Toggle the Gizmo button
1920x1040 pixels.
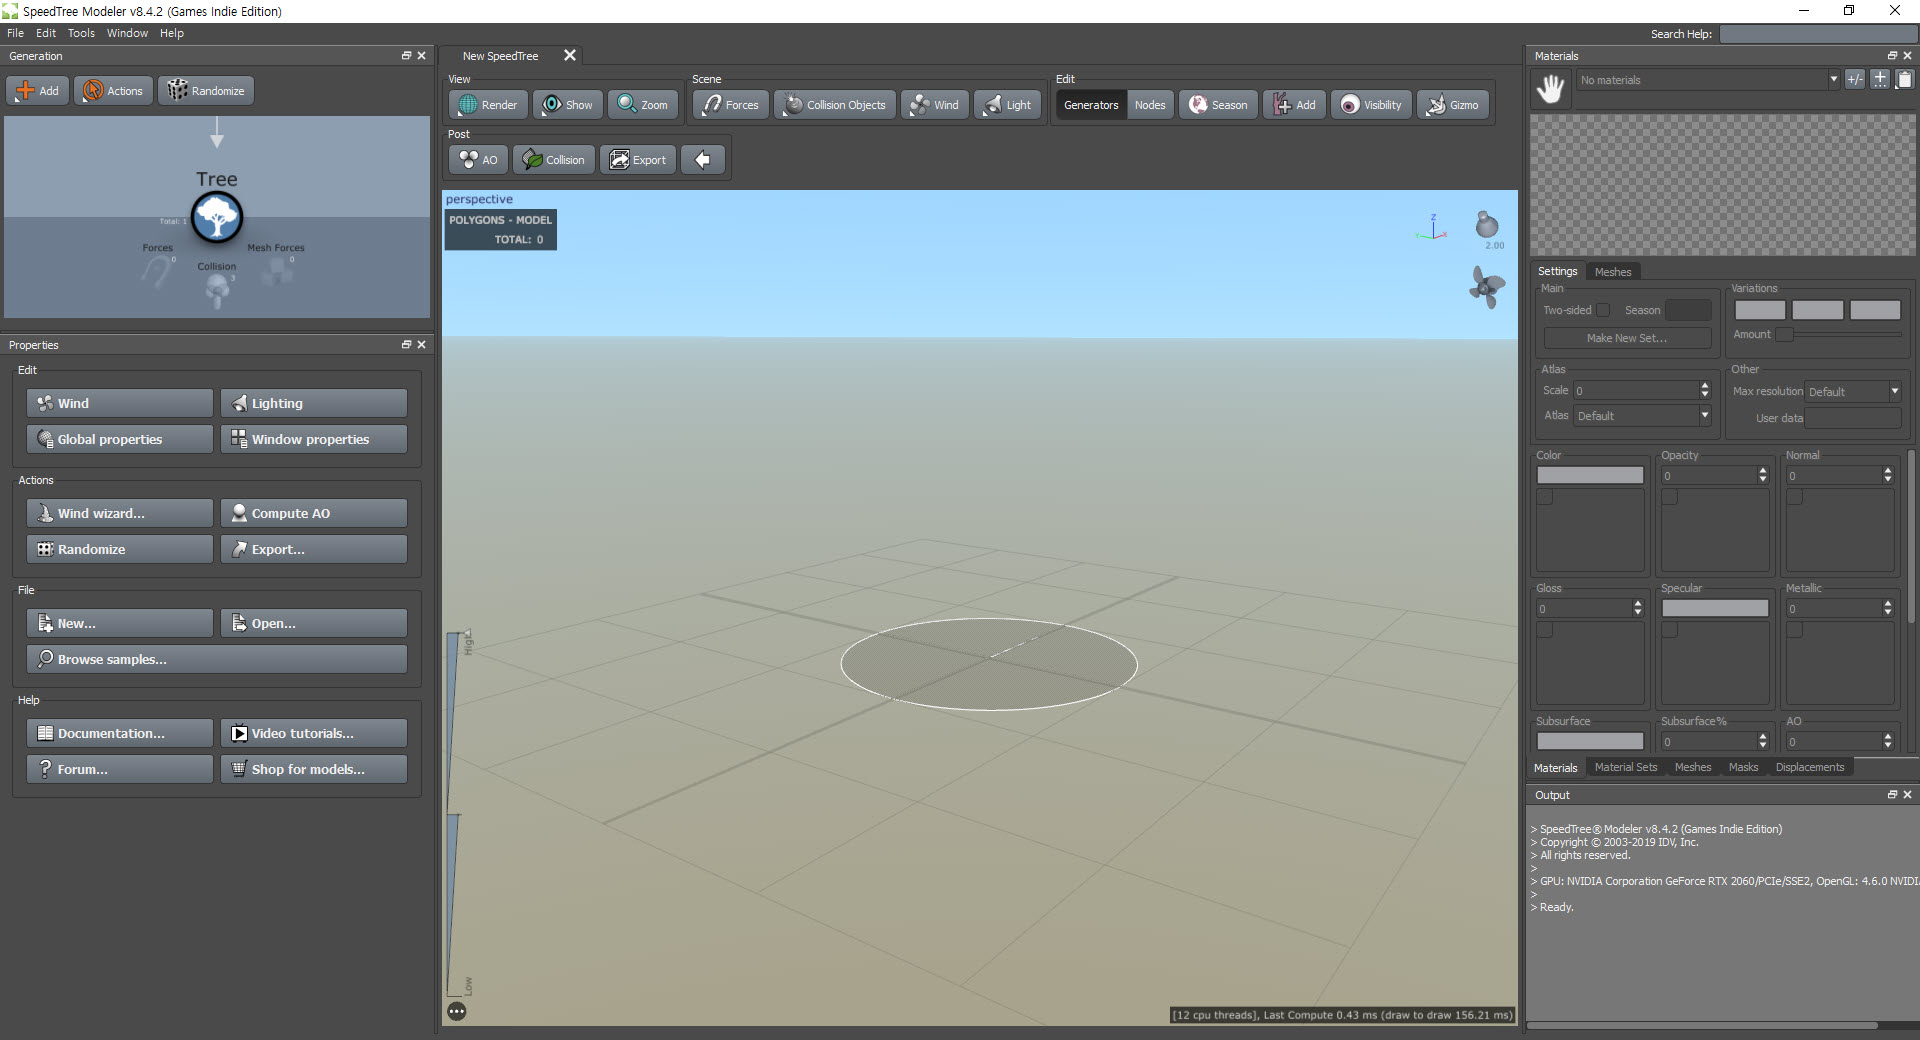coord(1453,105)
